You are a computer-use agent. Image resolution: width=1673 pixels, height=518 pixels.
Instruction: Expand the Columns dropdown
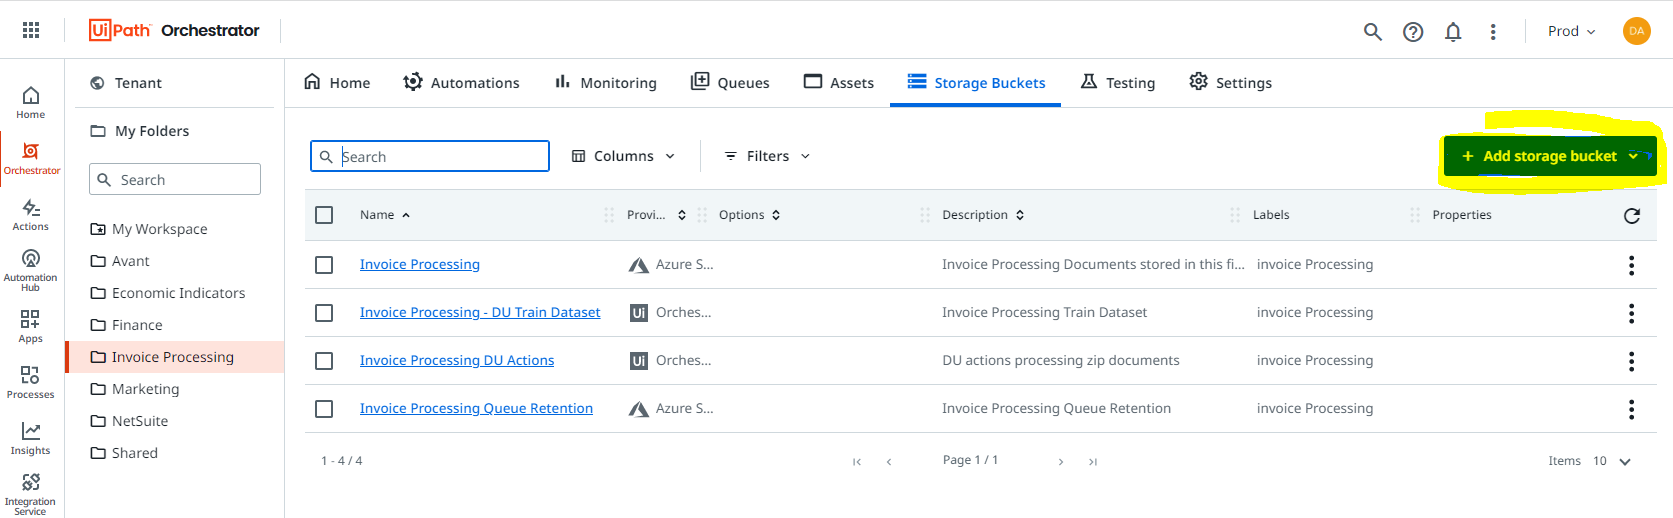[x=623, y=156]
